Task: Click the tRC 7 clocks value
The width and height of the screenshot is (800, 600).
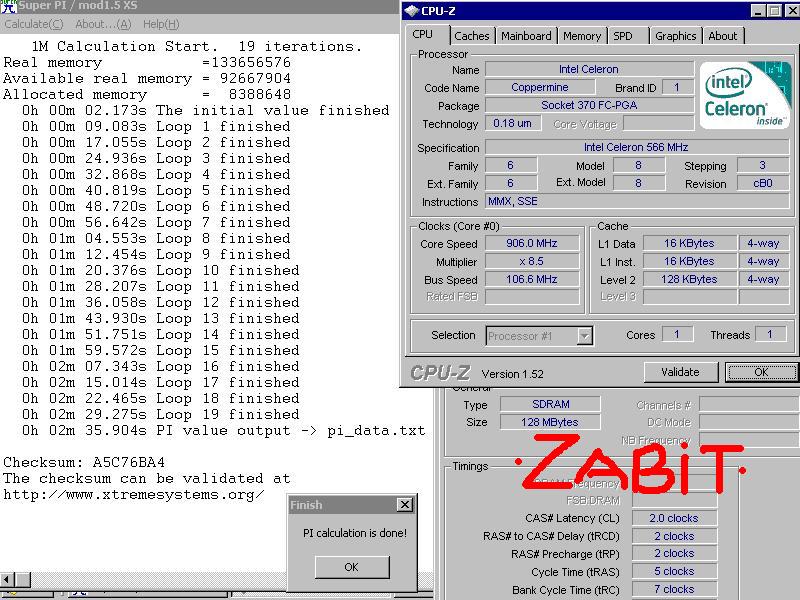Action: [x=674, y=589]
